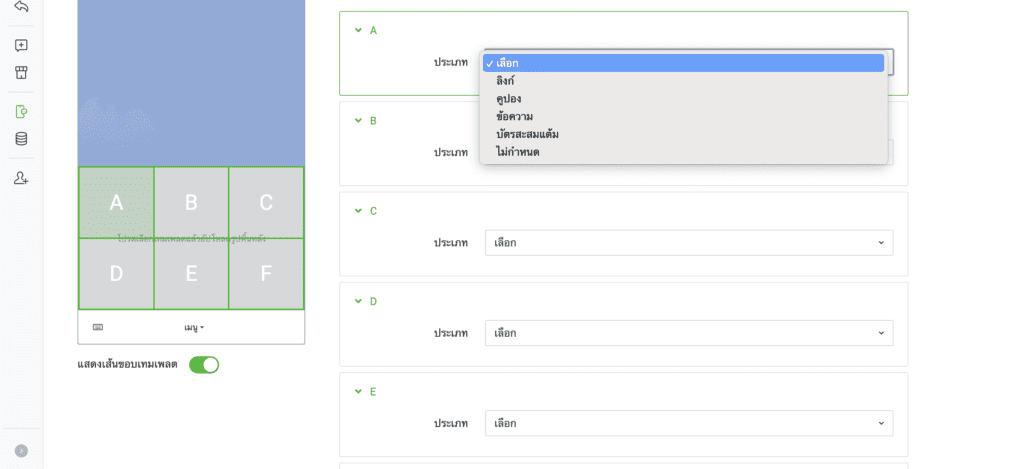
Task: Select template area E in preview
Action: pos(191,274)
